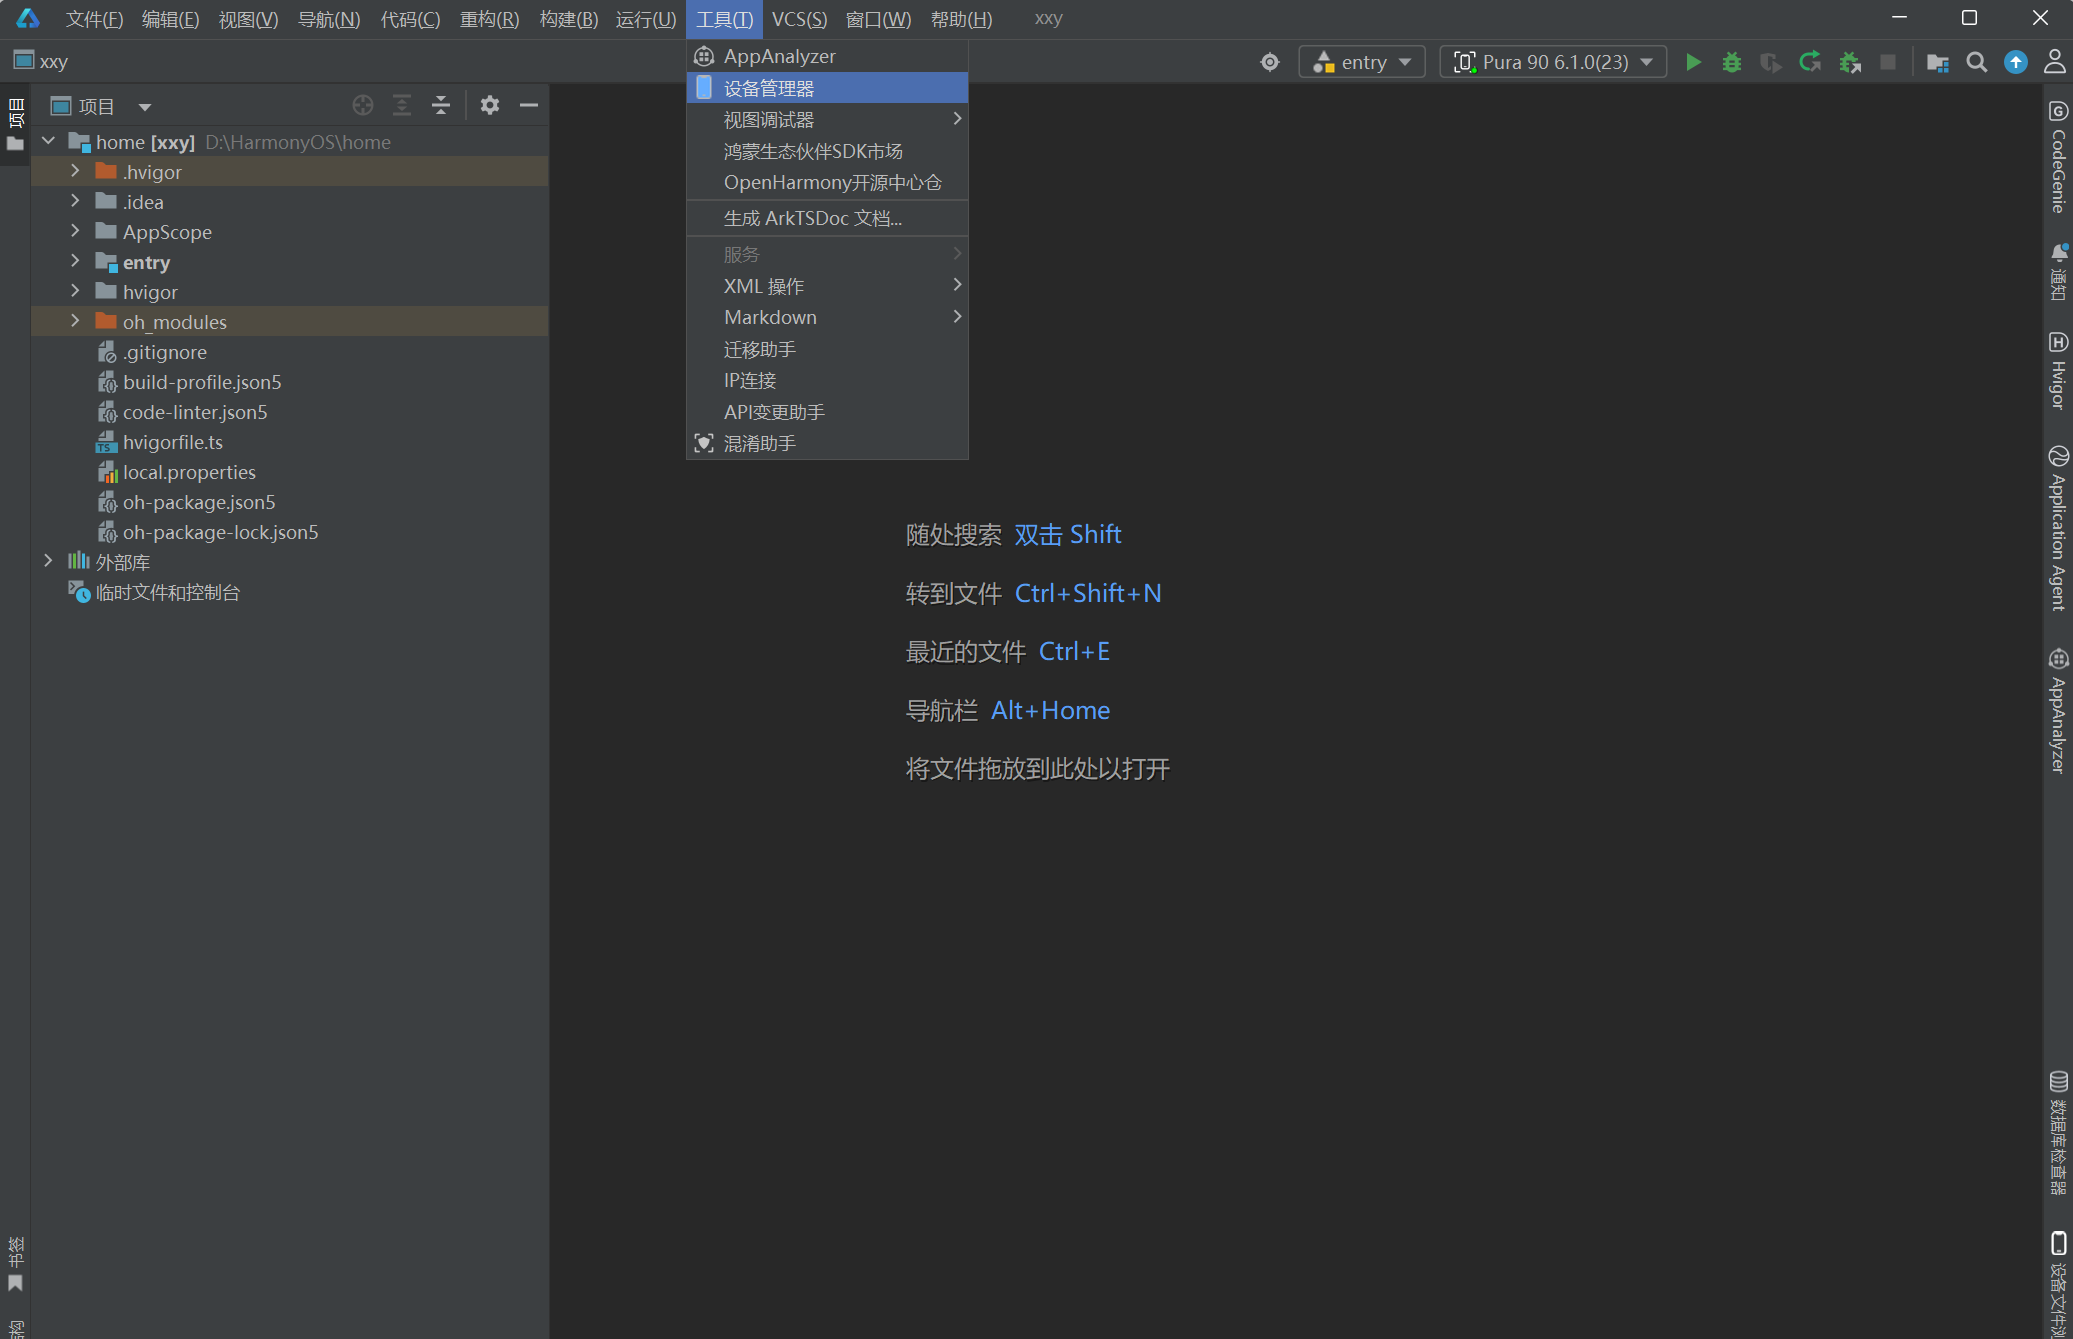This screenshot has height=1339, width=2073.
Task: Click the Search magnifier icon
Action: pos(1976,62)
